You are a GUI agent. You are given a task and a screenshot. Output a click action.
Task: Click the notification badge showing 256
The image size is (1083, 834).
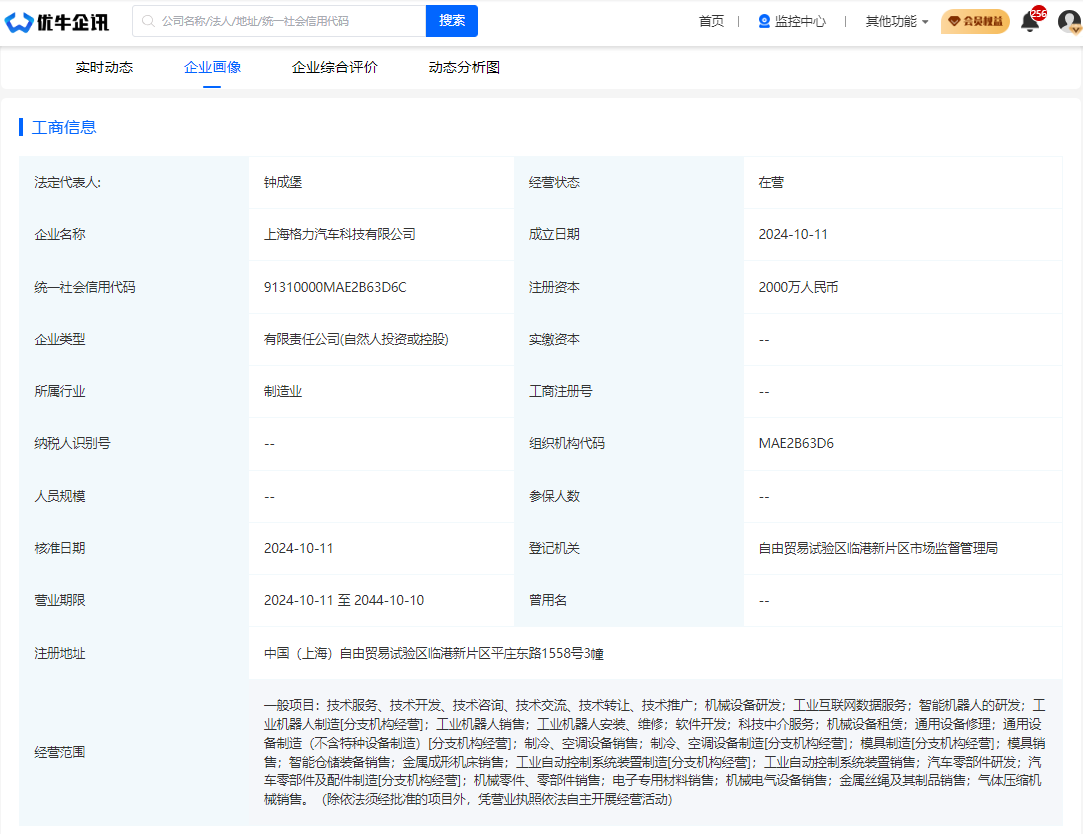tap(1040, 13)
